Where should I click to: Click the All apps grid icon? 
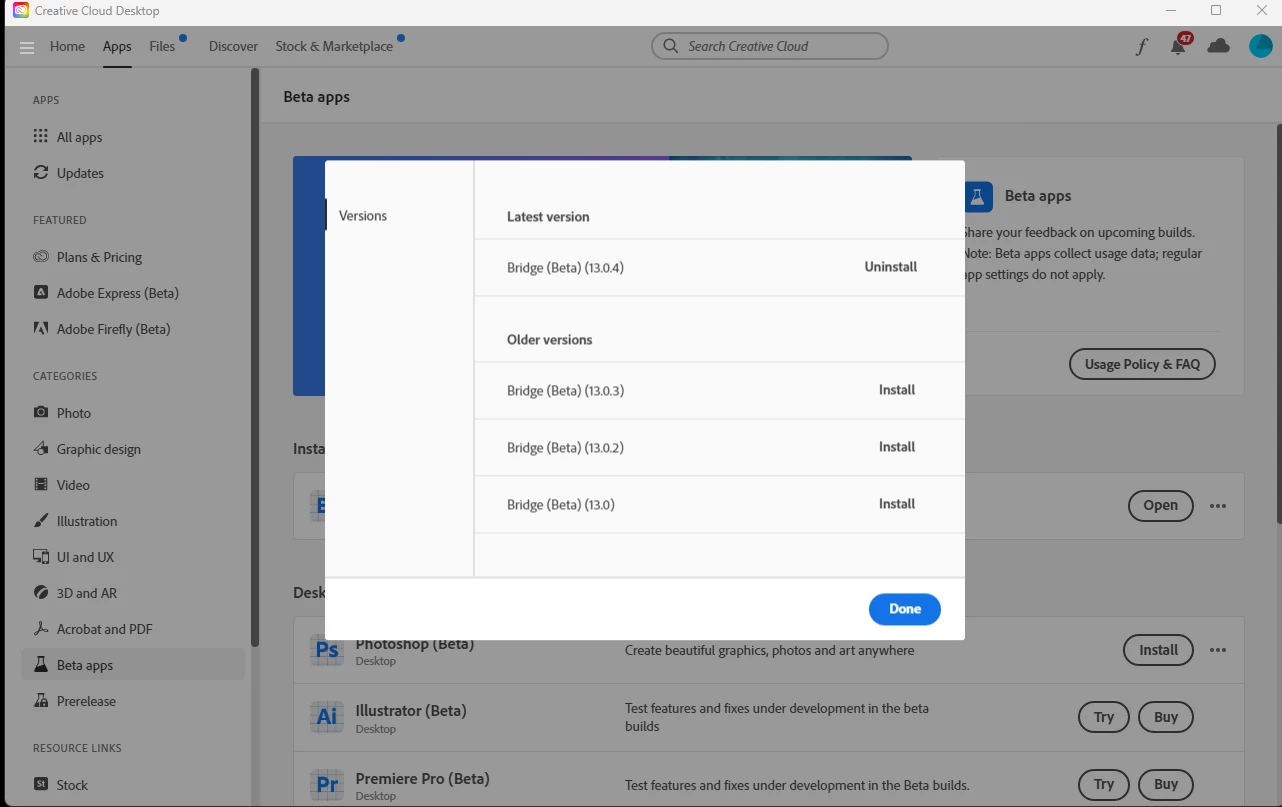click(40, 137)
